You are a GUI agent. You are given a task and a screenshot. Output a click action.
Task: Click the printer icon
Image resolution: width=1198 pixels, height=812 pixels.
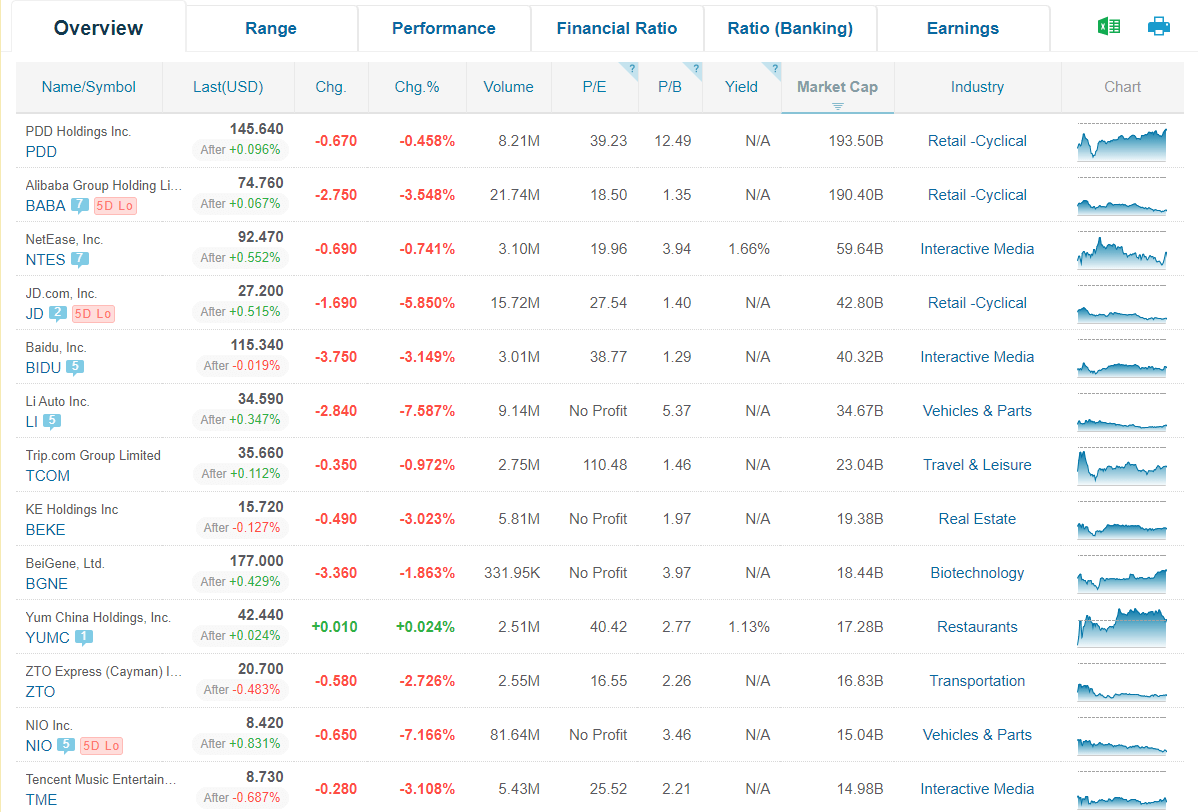coord(1159,27)
